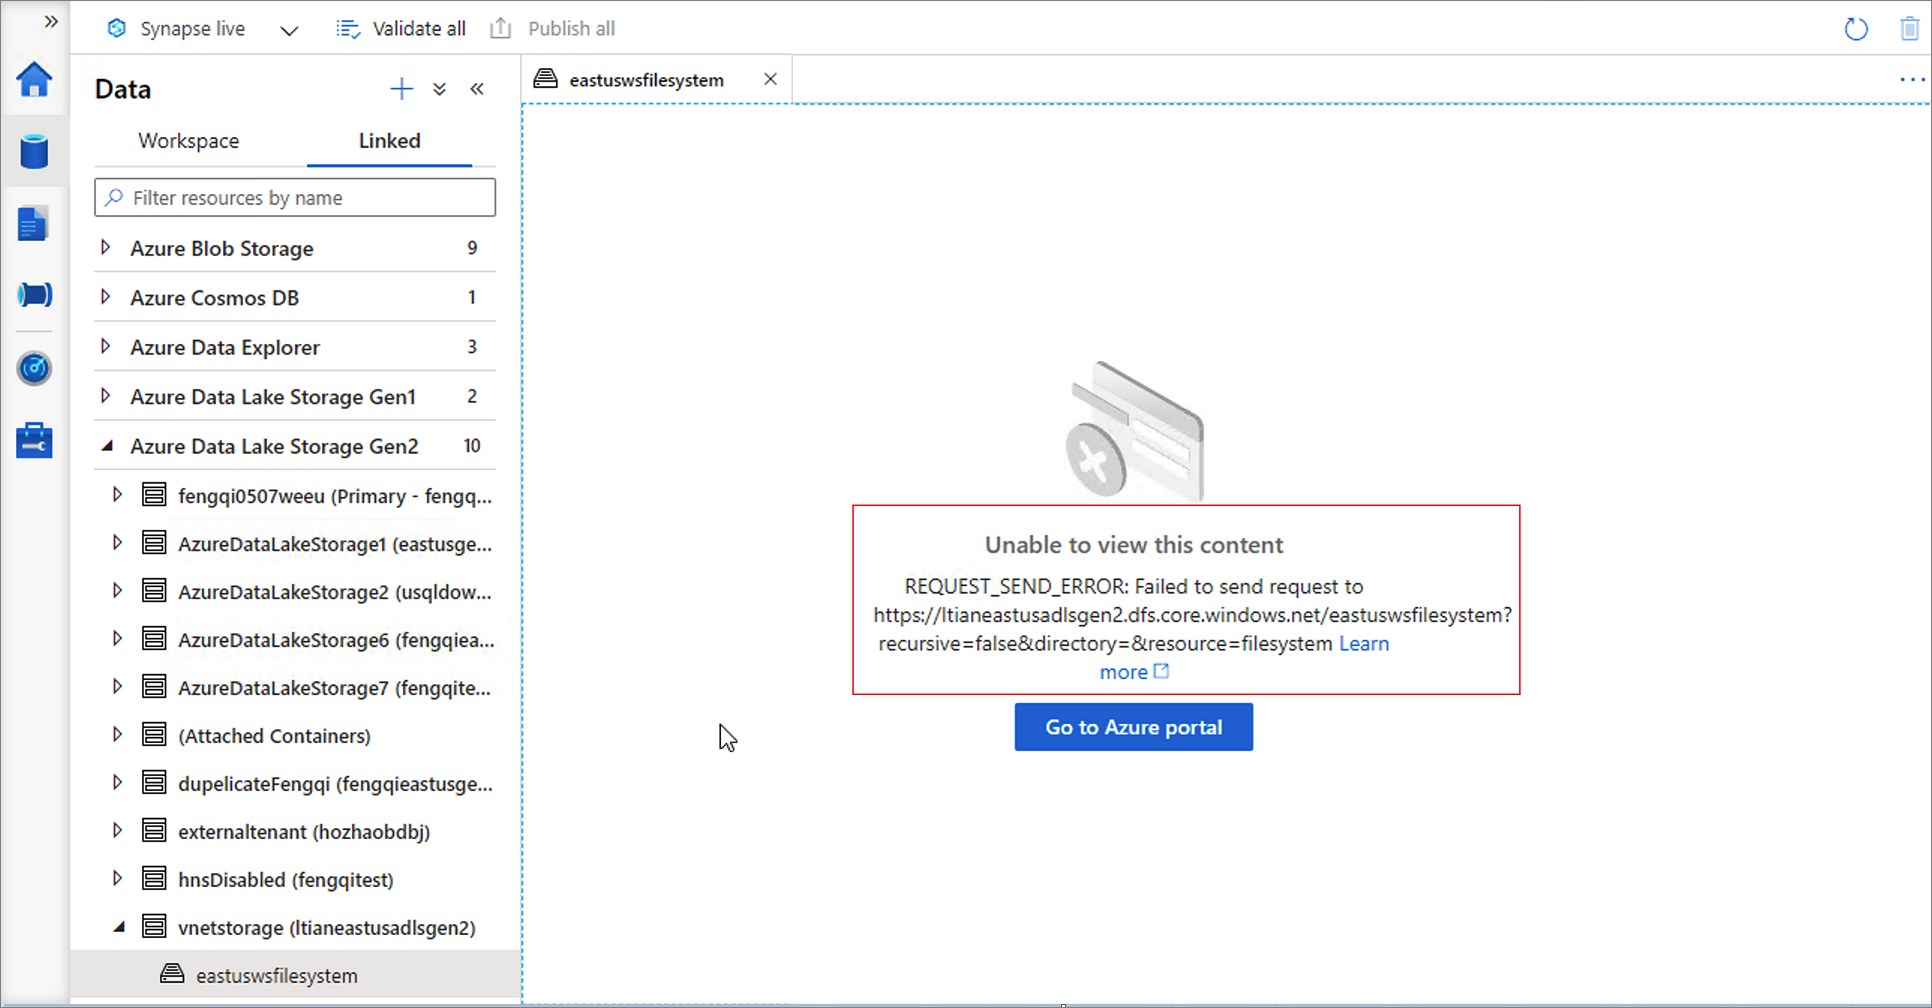Click the externaltenant storage icon

(x=154, y=830)
